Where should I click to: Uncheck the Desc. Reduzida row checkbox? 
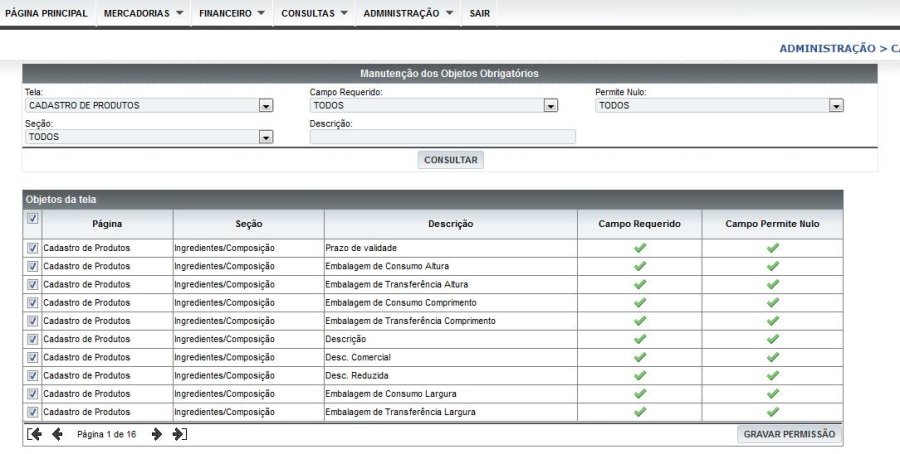[x=33, y=375]
